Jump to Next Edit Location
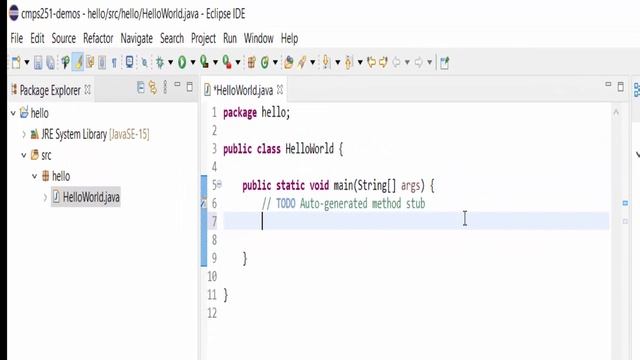The width and height of the screenshot is (640, 360). pyautogui.click(x=383, y=62)
